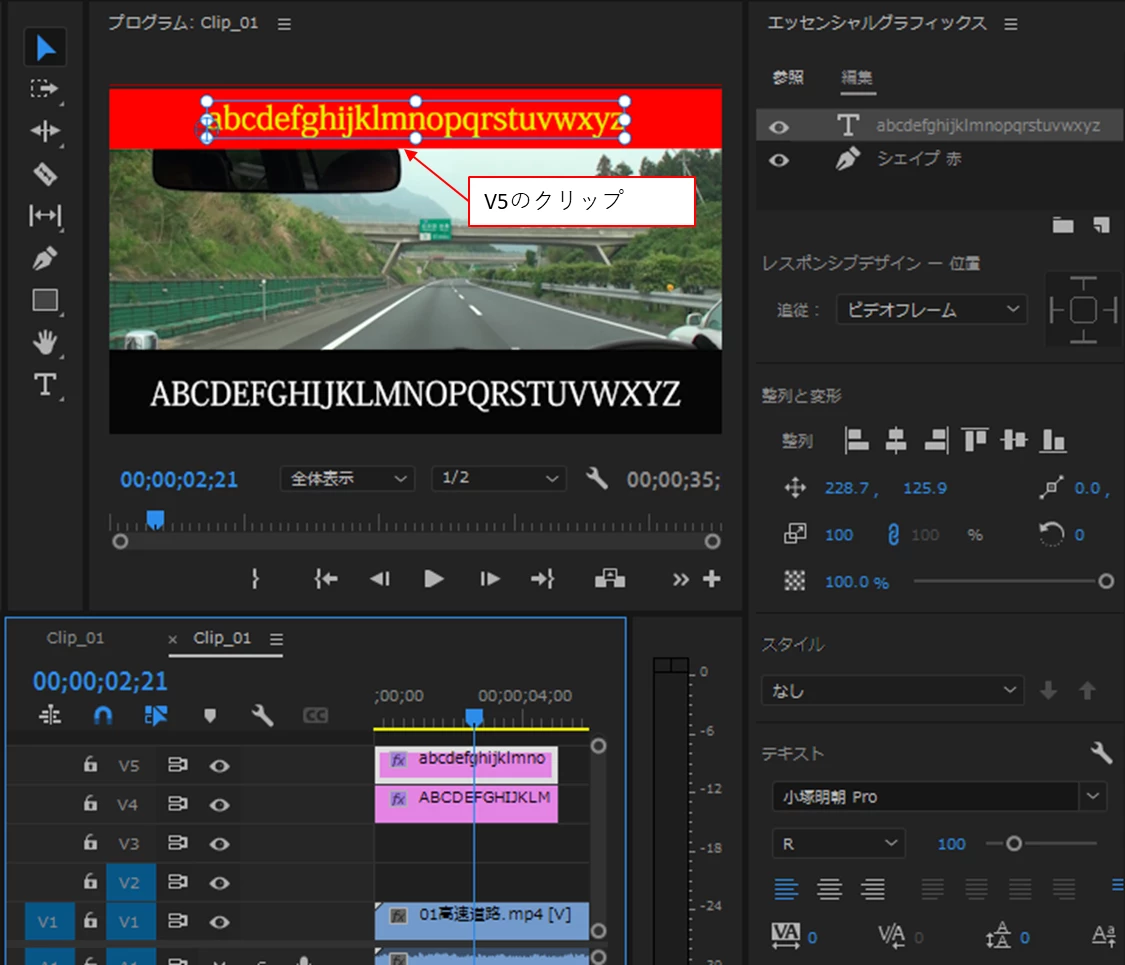Hide the V5 track output
The image size is (1125, 965).
[220, 766]
